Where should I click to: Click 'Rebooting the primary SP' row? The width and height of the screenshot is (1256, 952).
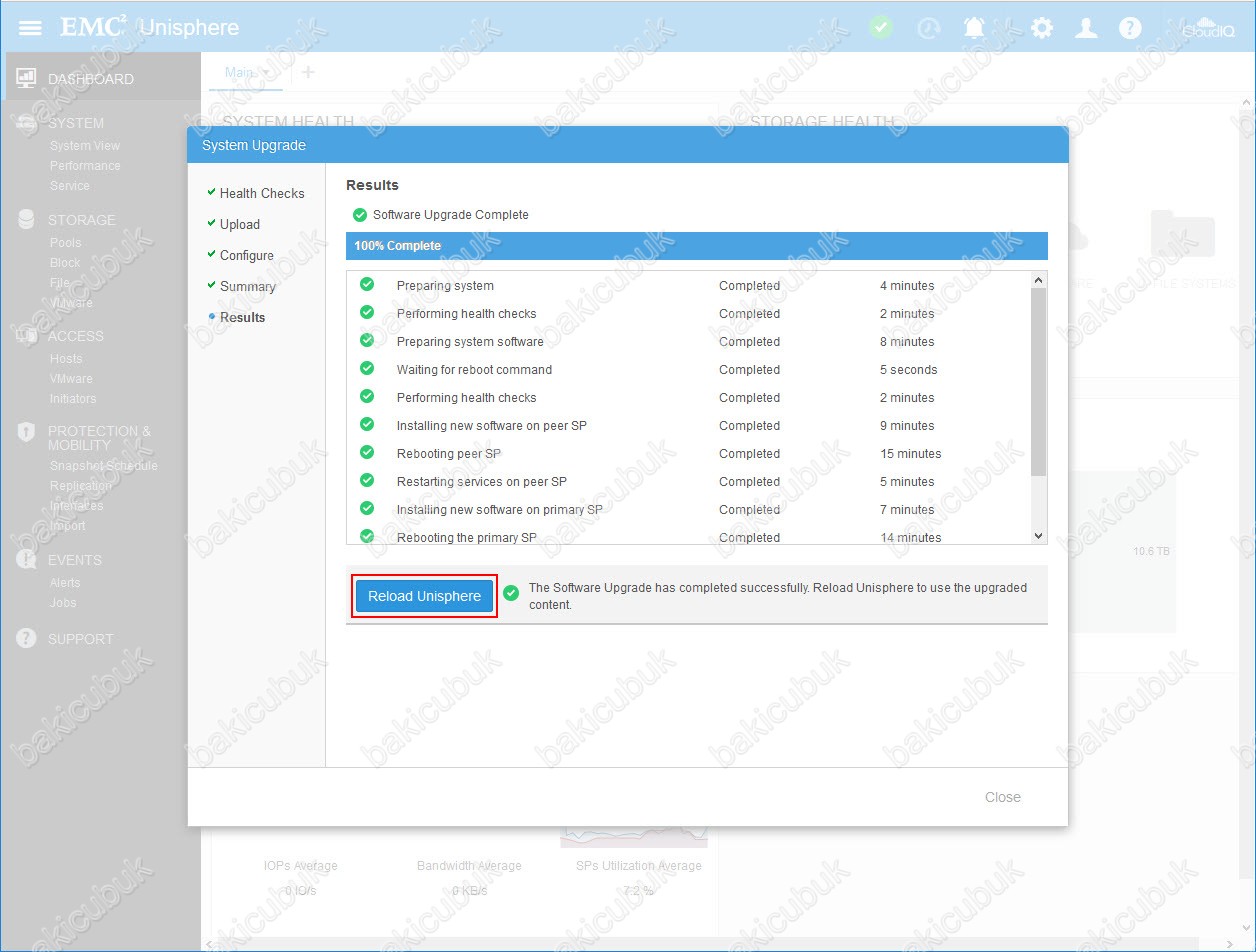point(466,538)
